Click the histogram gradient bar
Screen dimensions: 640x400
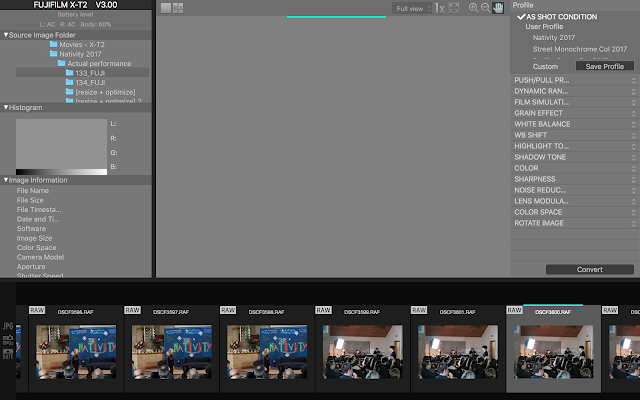point(61,172)
